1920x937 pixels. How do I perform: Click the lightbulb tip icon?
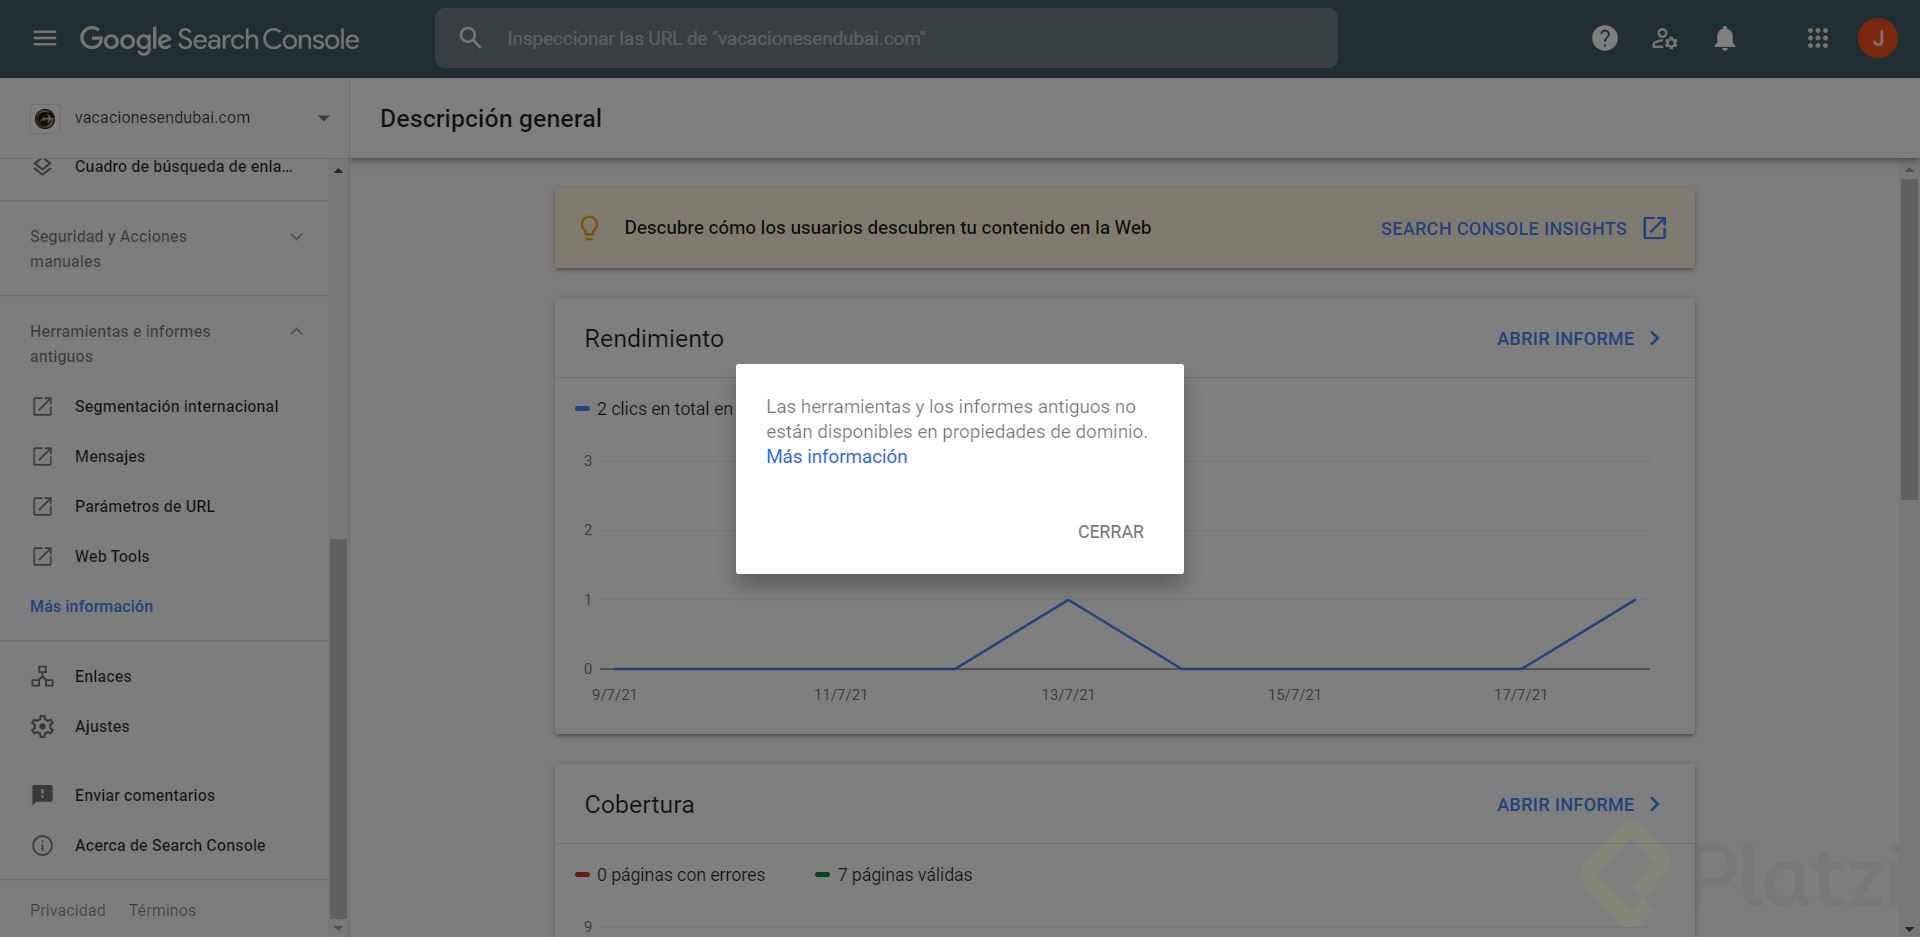tap(590, 228)
